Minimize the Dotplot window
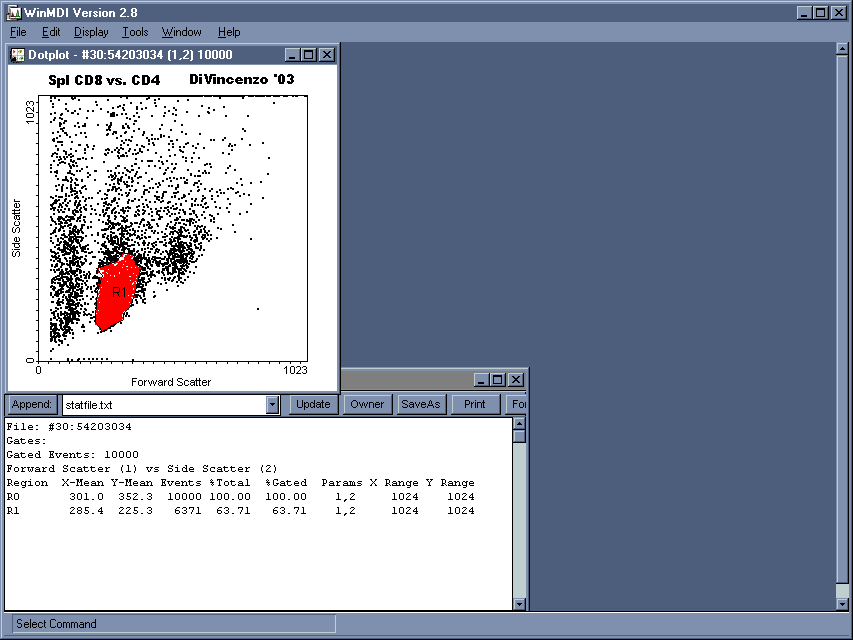Screen dimensions: 853x640 click(292, 55)
